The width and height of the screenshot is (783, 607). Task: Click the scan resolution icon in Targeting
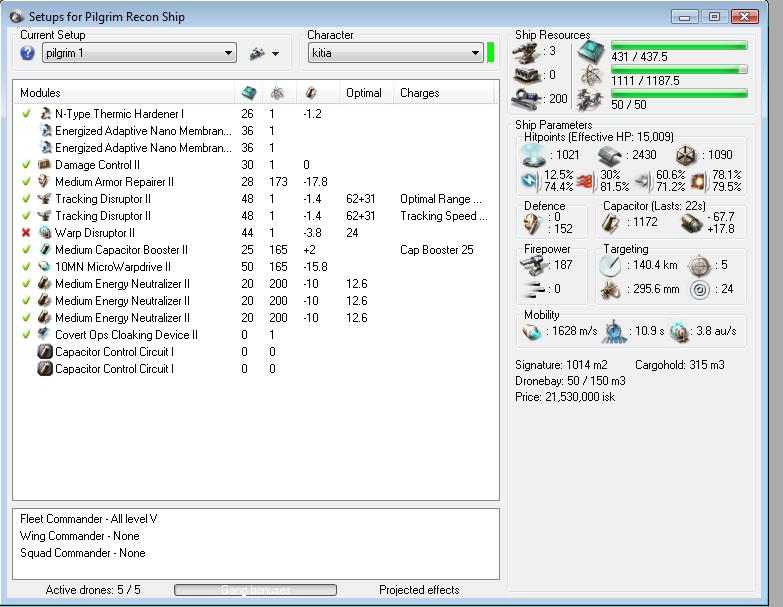point(609,290)
